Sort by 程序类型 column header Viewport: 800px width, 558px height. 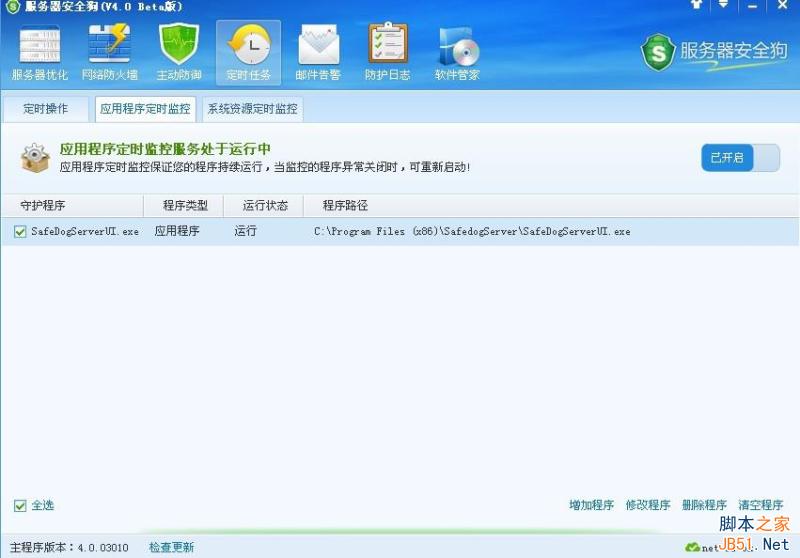[184, 206]
